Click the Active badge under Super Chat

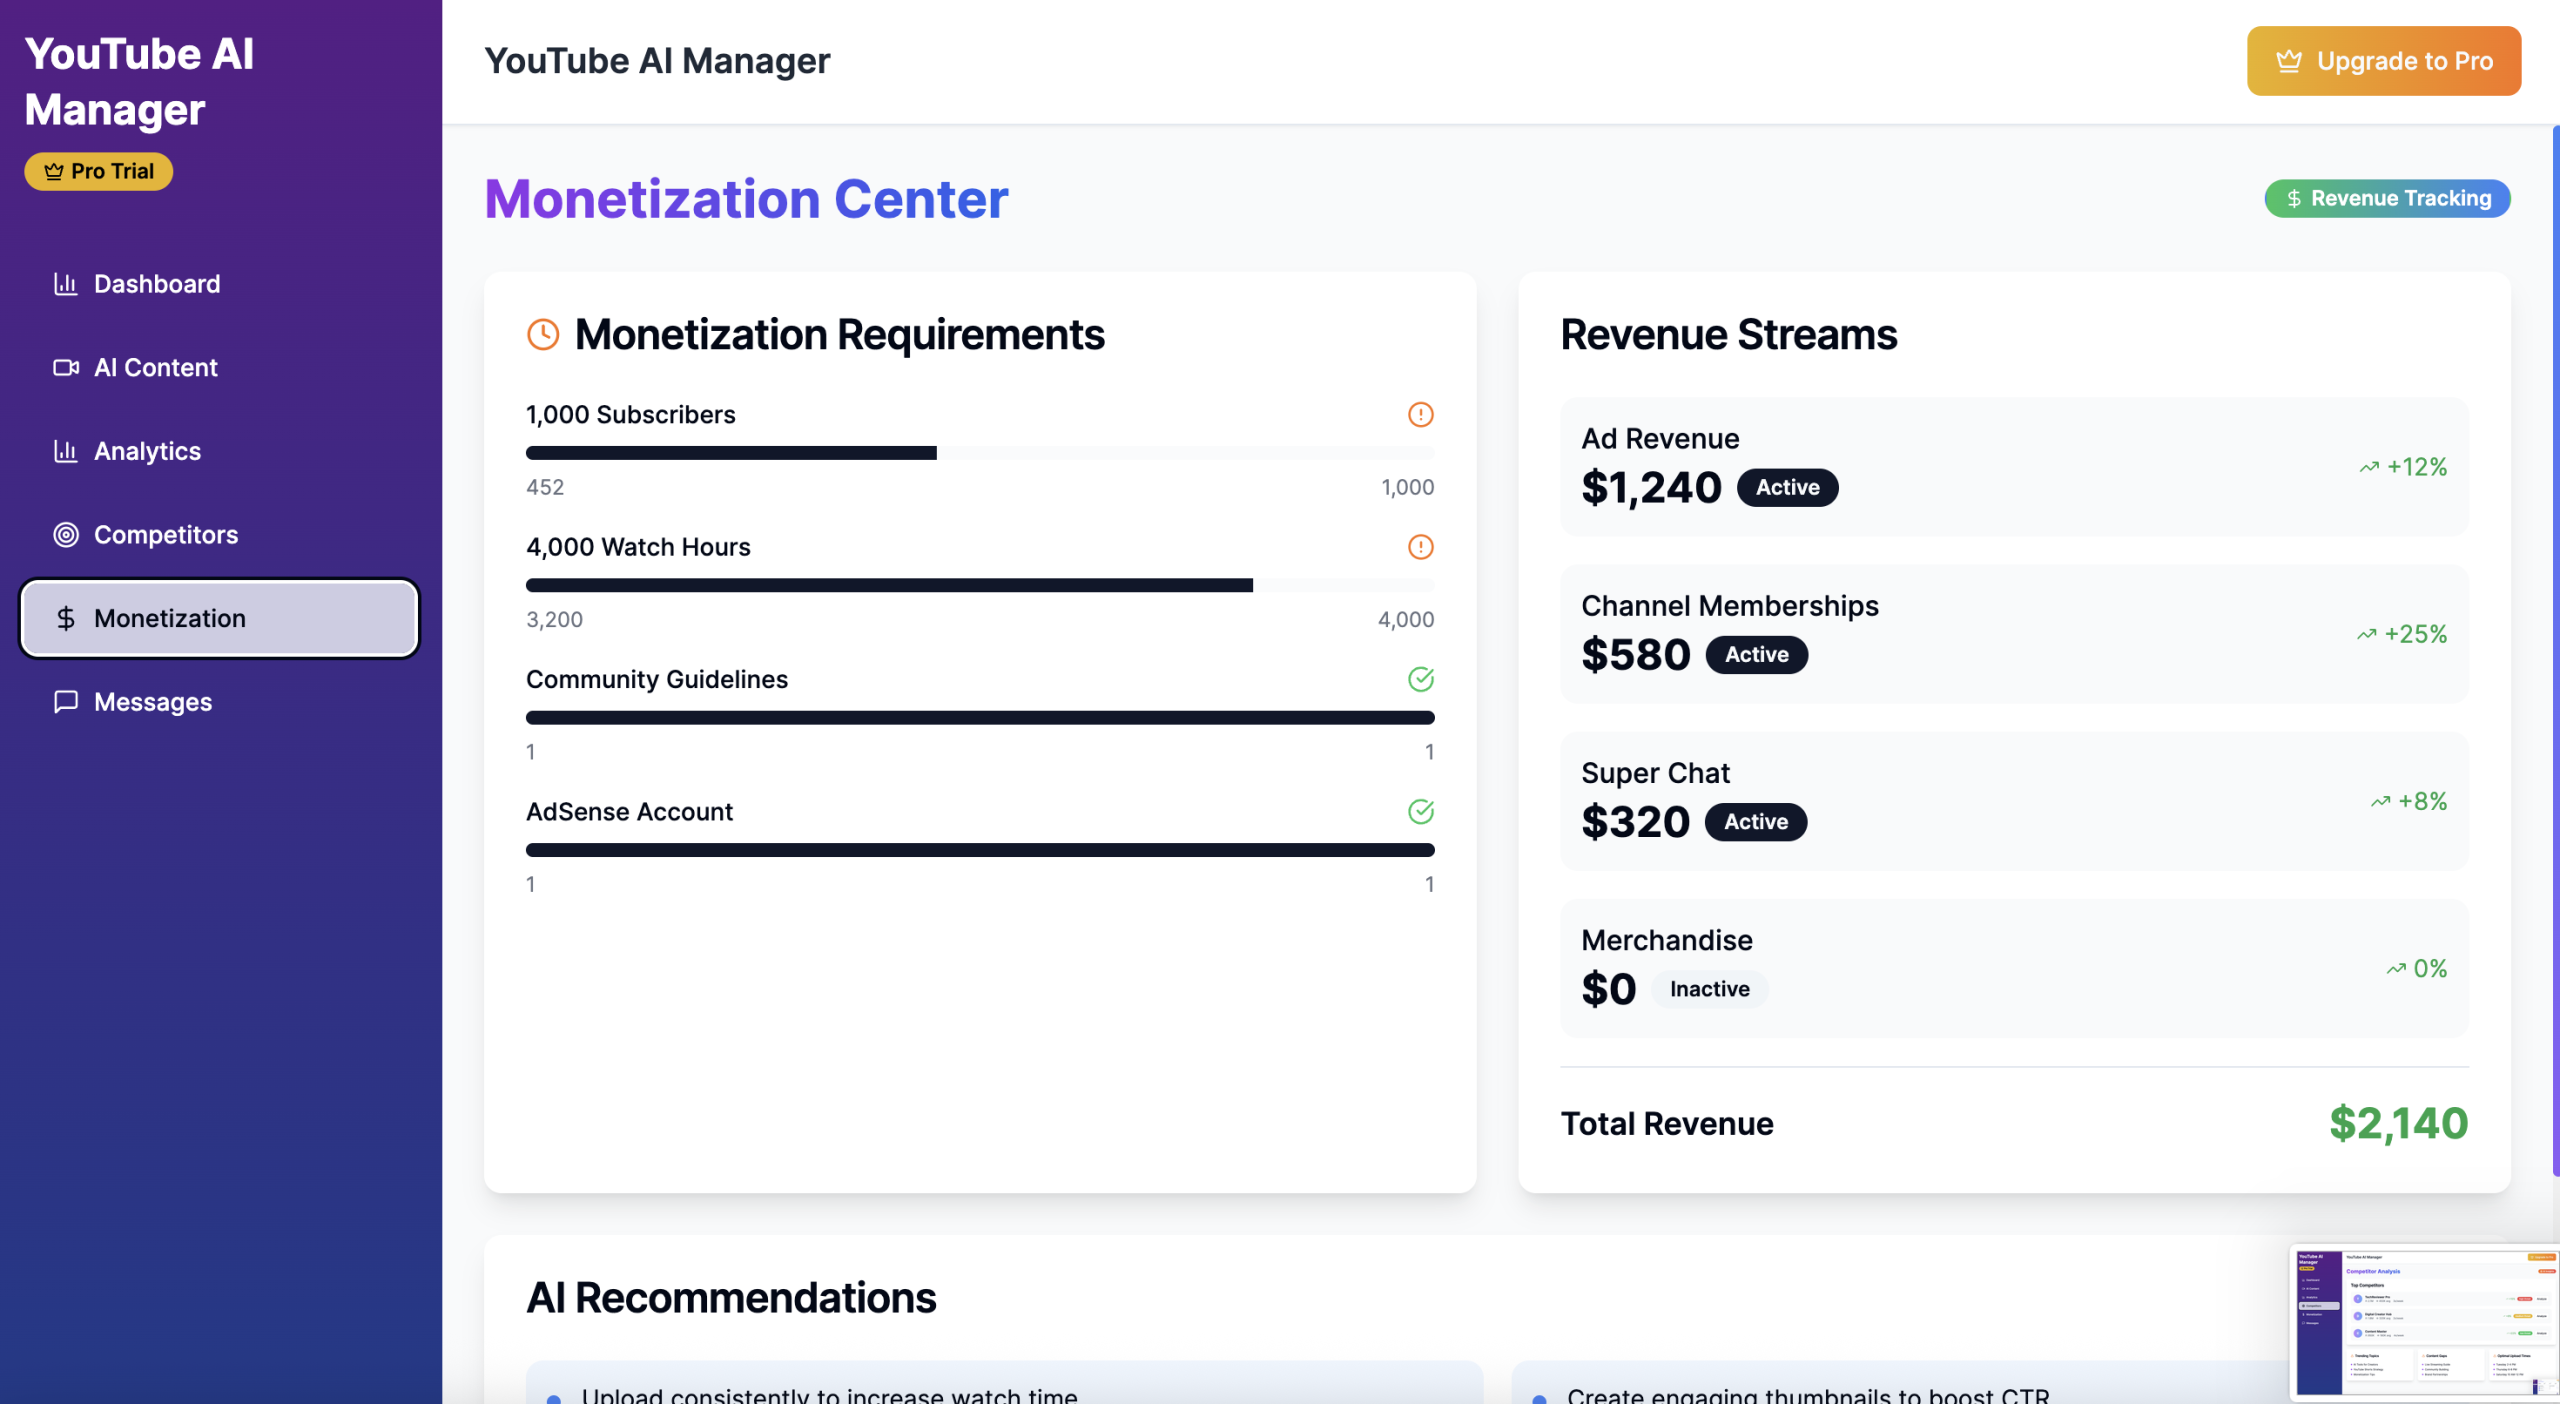[1756, 821]
